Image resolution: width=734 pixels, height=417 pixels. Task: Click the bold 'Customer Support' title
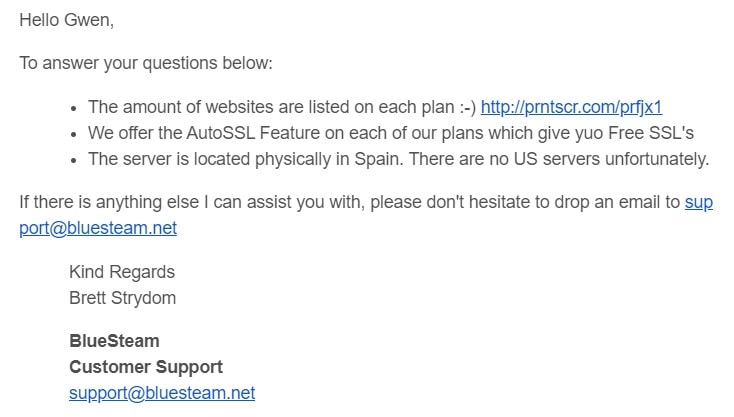click(x=146, y=367)
